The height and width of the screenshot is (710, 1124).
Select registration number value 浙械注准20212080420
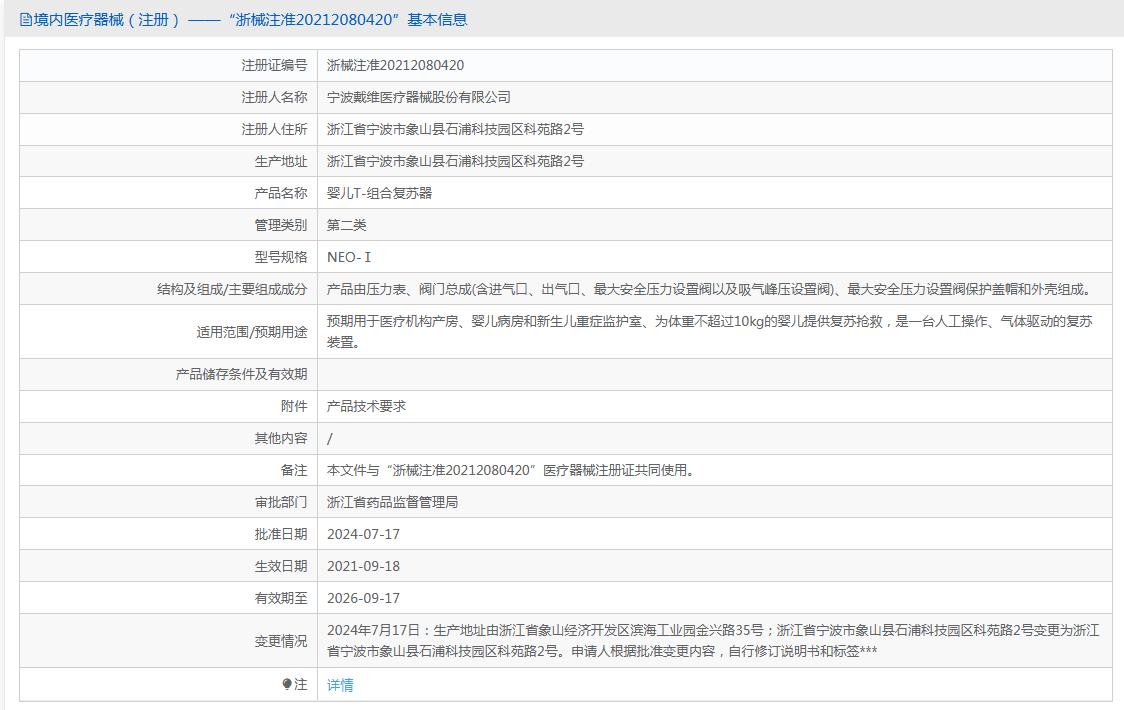(396, 65)
